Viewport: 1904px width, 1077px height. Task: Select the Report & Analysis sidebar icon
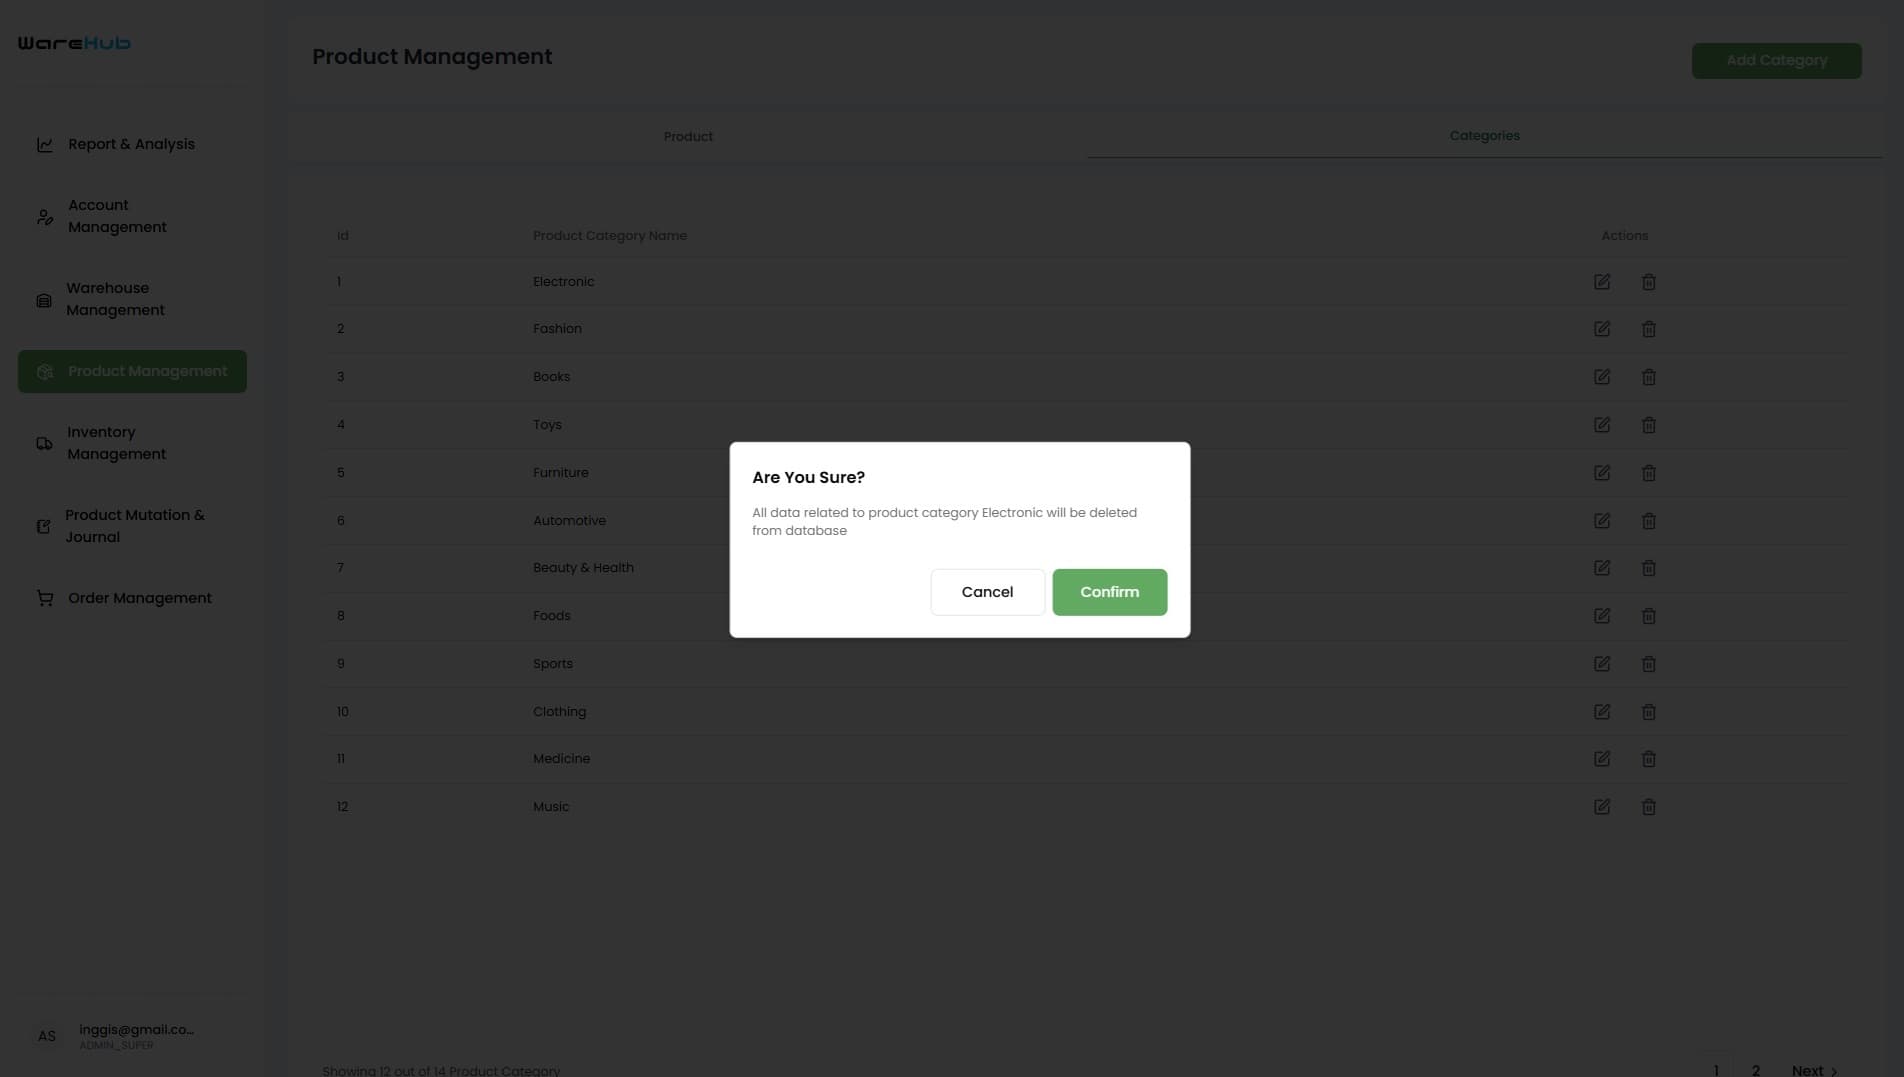(44, 144)
